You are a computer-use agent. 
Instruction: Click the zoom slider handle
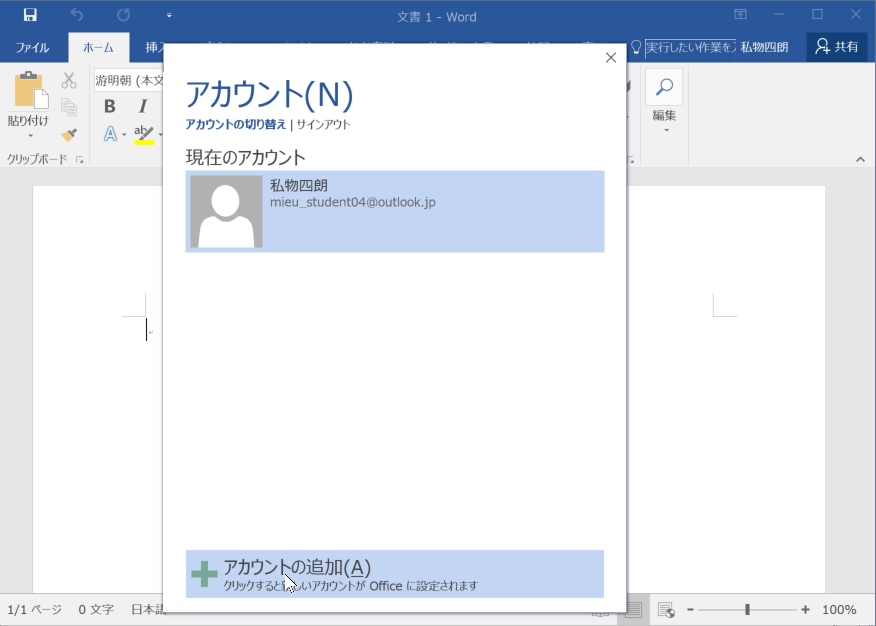point(747,610)
